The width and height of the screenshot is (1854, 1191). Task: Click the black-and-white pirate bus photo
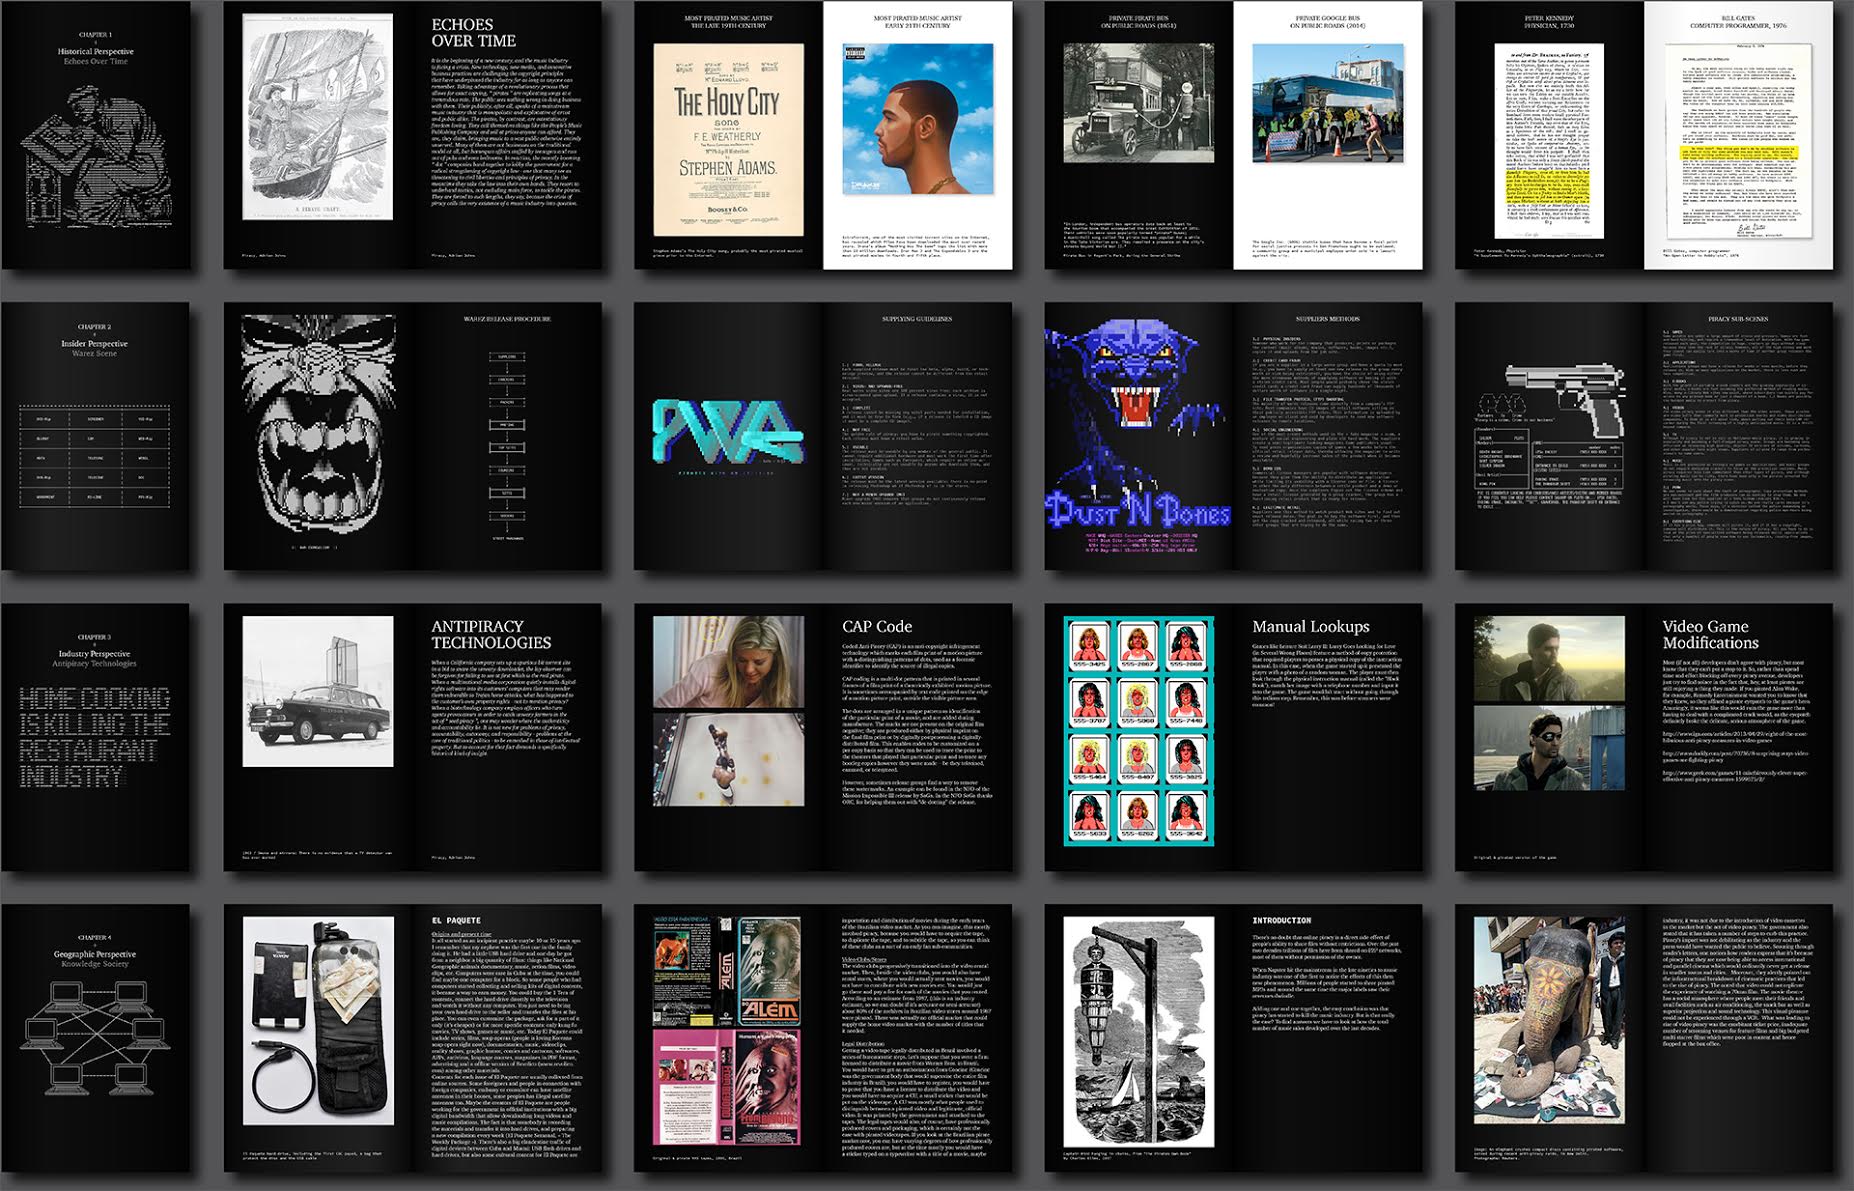click(1138, 103)
